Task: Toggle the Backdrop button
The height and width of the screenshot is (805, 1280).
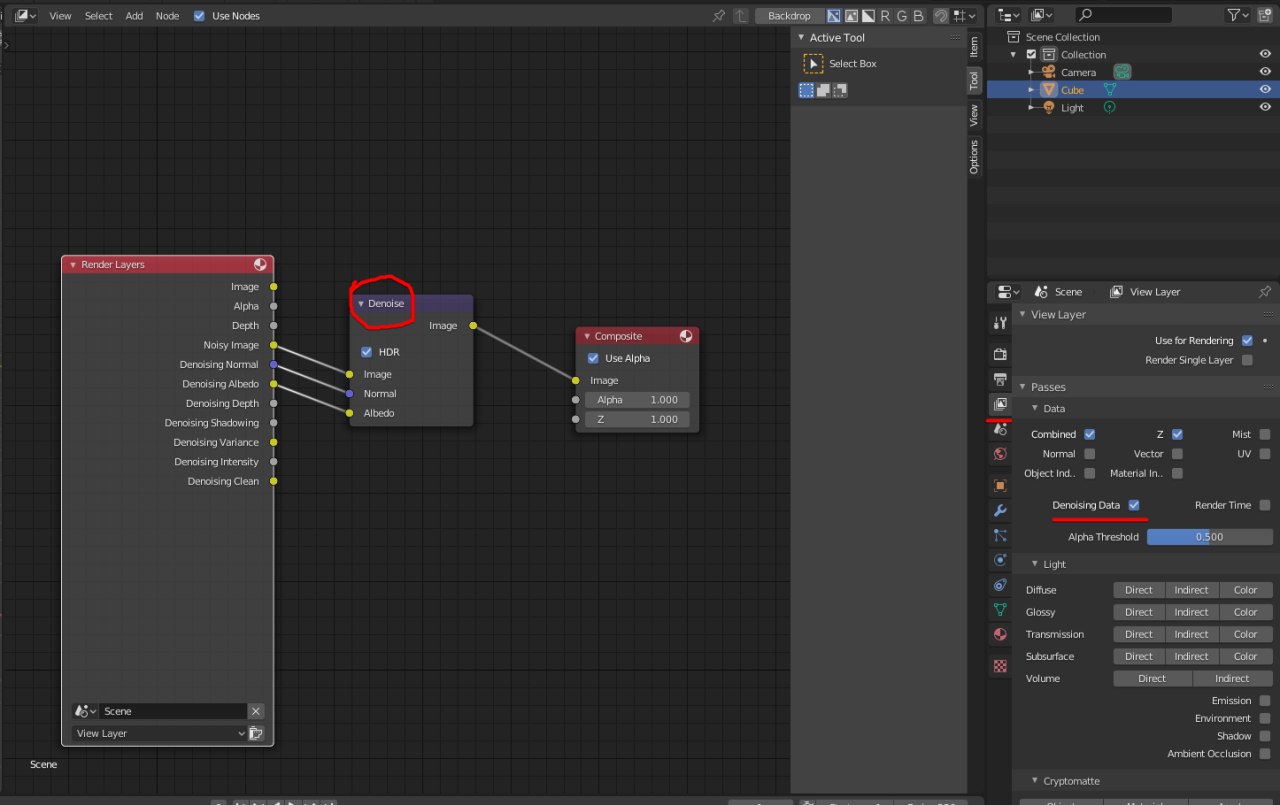Action: [790, 16]
